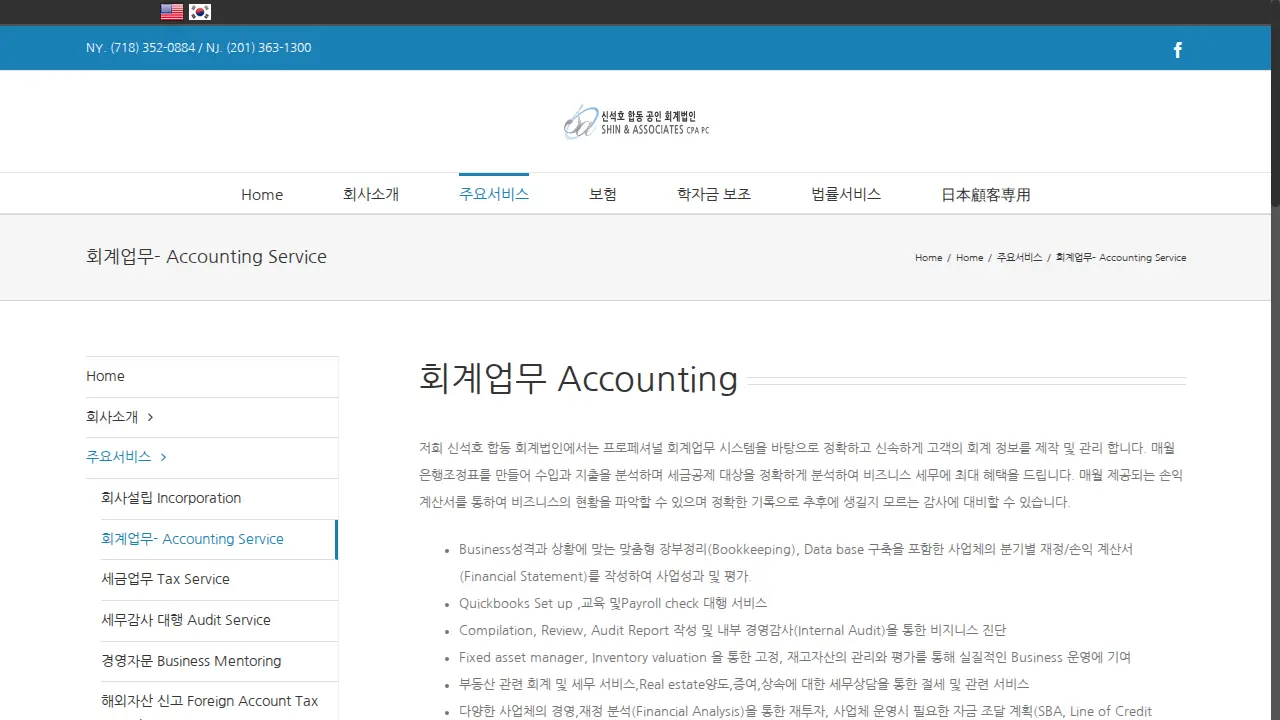
Task: Switch language with the US flag icon
Action: point(172,12)
